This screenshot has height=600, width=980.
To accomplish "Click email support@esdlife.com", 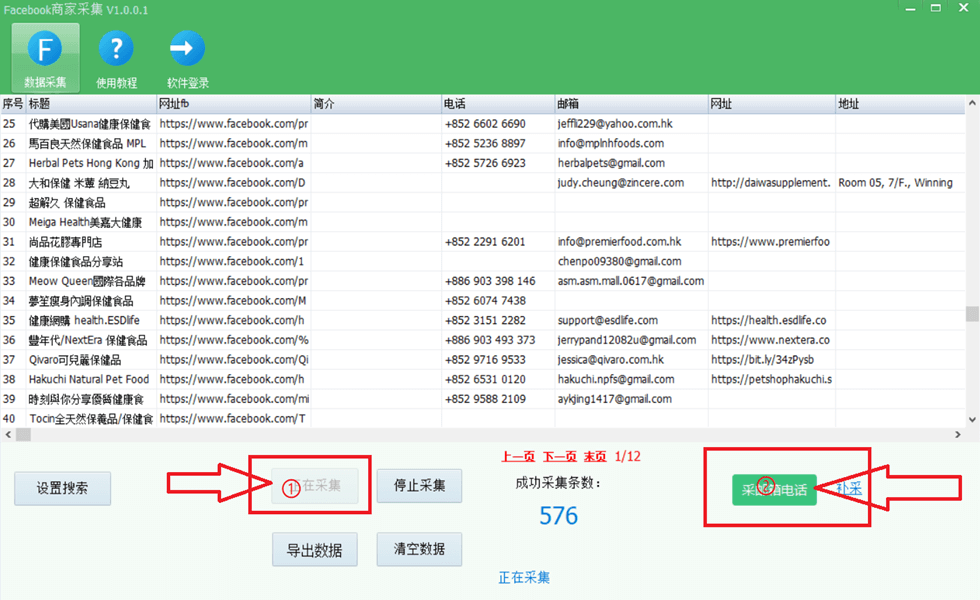I will (608, 321).
